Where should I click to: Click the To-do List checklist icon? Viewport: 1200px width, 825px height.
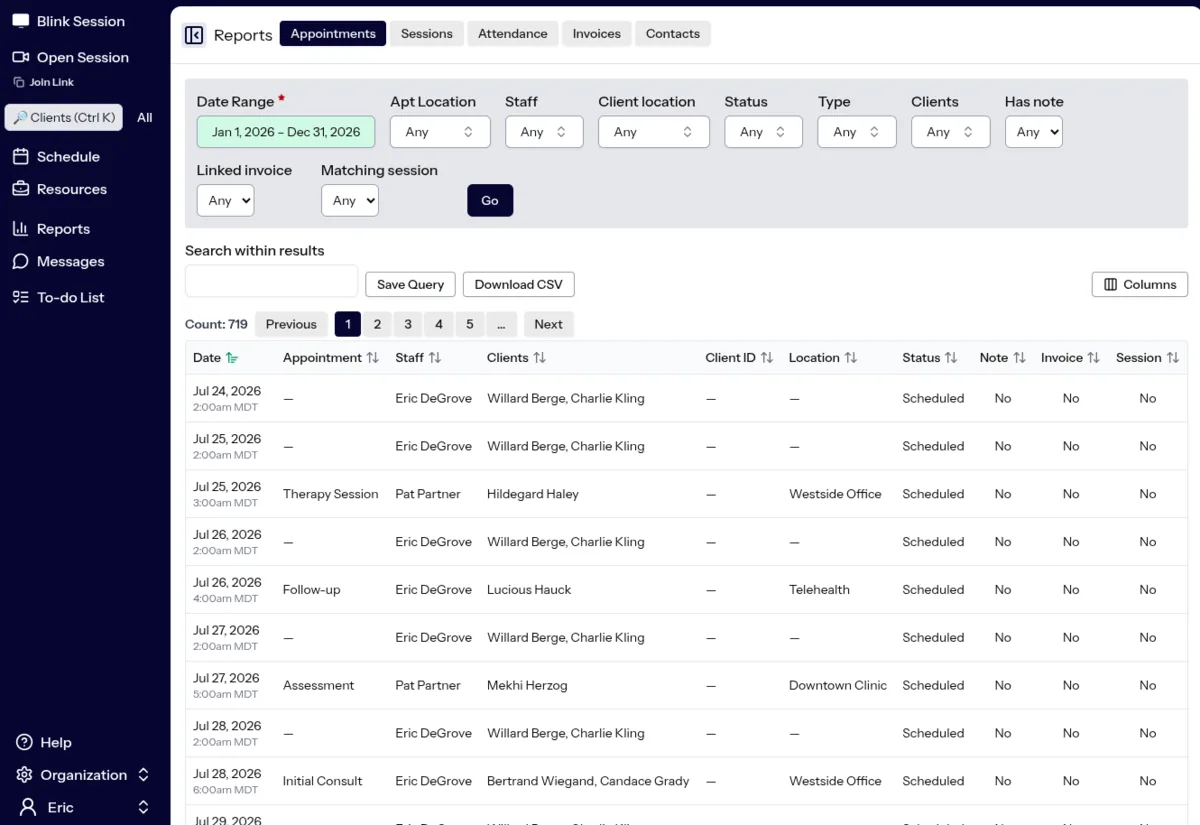20,297
